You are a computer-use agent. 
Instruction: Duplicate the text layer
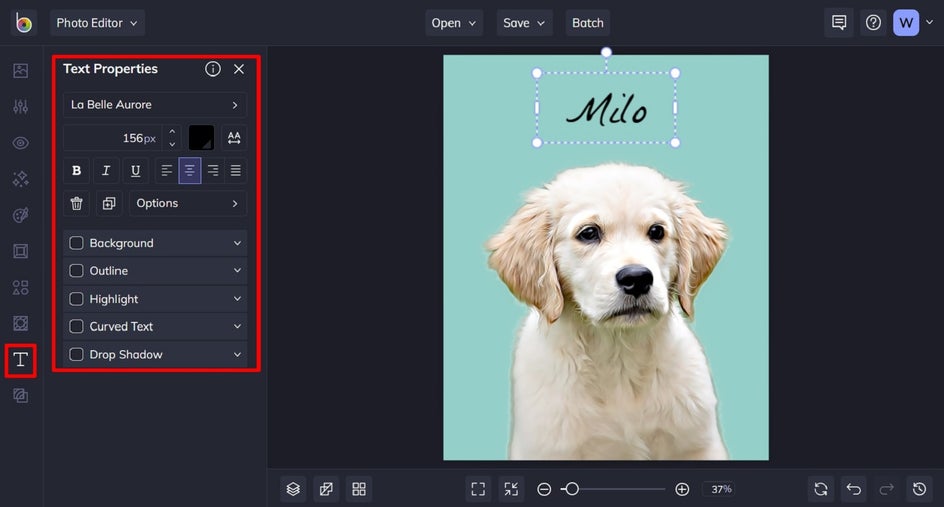(x=109, y=204)
